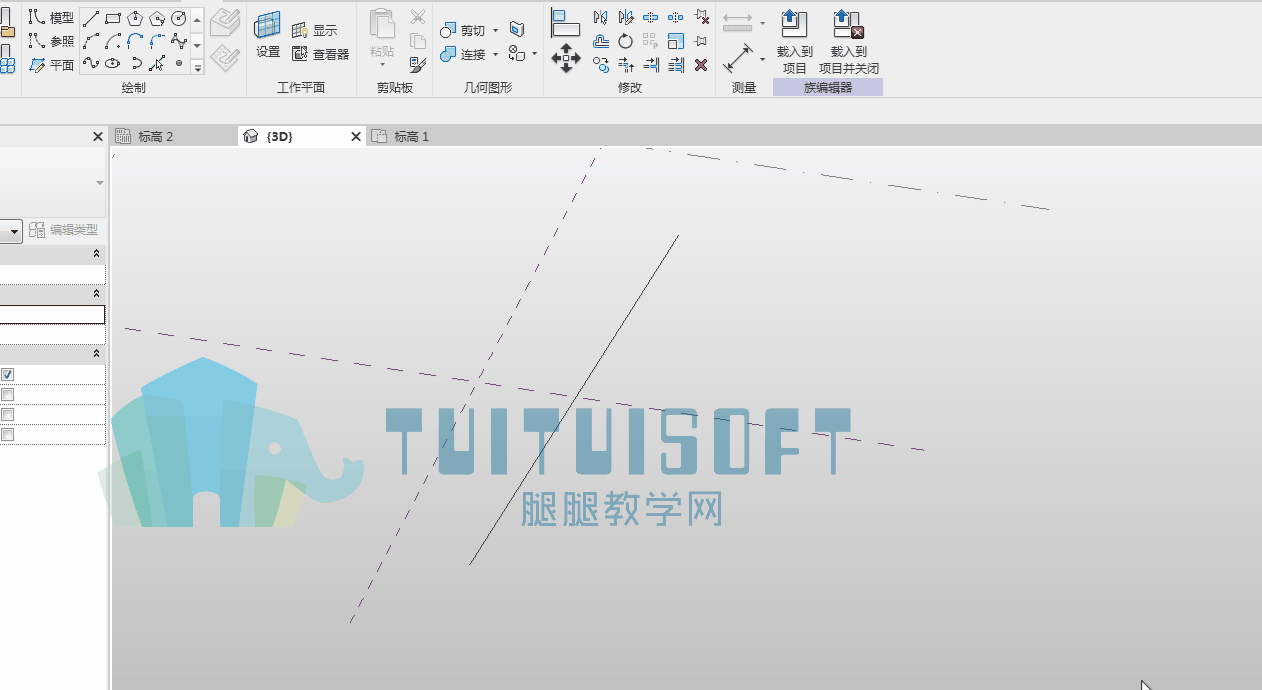Click the Split Element tool
Screen dimensions: 1262x690
click(651, 17)
